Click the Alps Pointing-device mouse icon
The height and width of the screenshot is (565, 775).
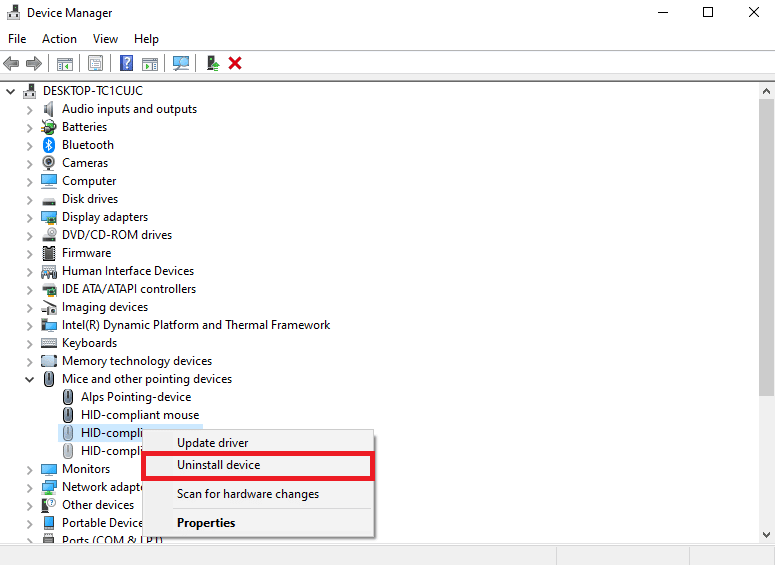tap(68, 397)
